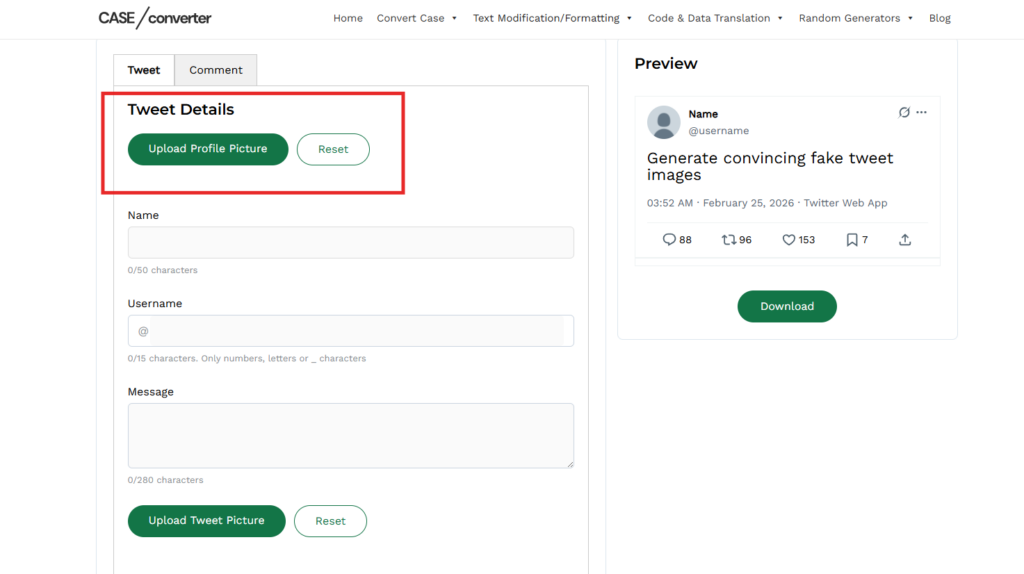
Task: Click the timestamp '03:52 AM · February 25, 2026'
Action: [x=720, y=203]
